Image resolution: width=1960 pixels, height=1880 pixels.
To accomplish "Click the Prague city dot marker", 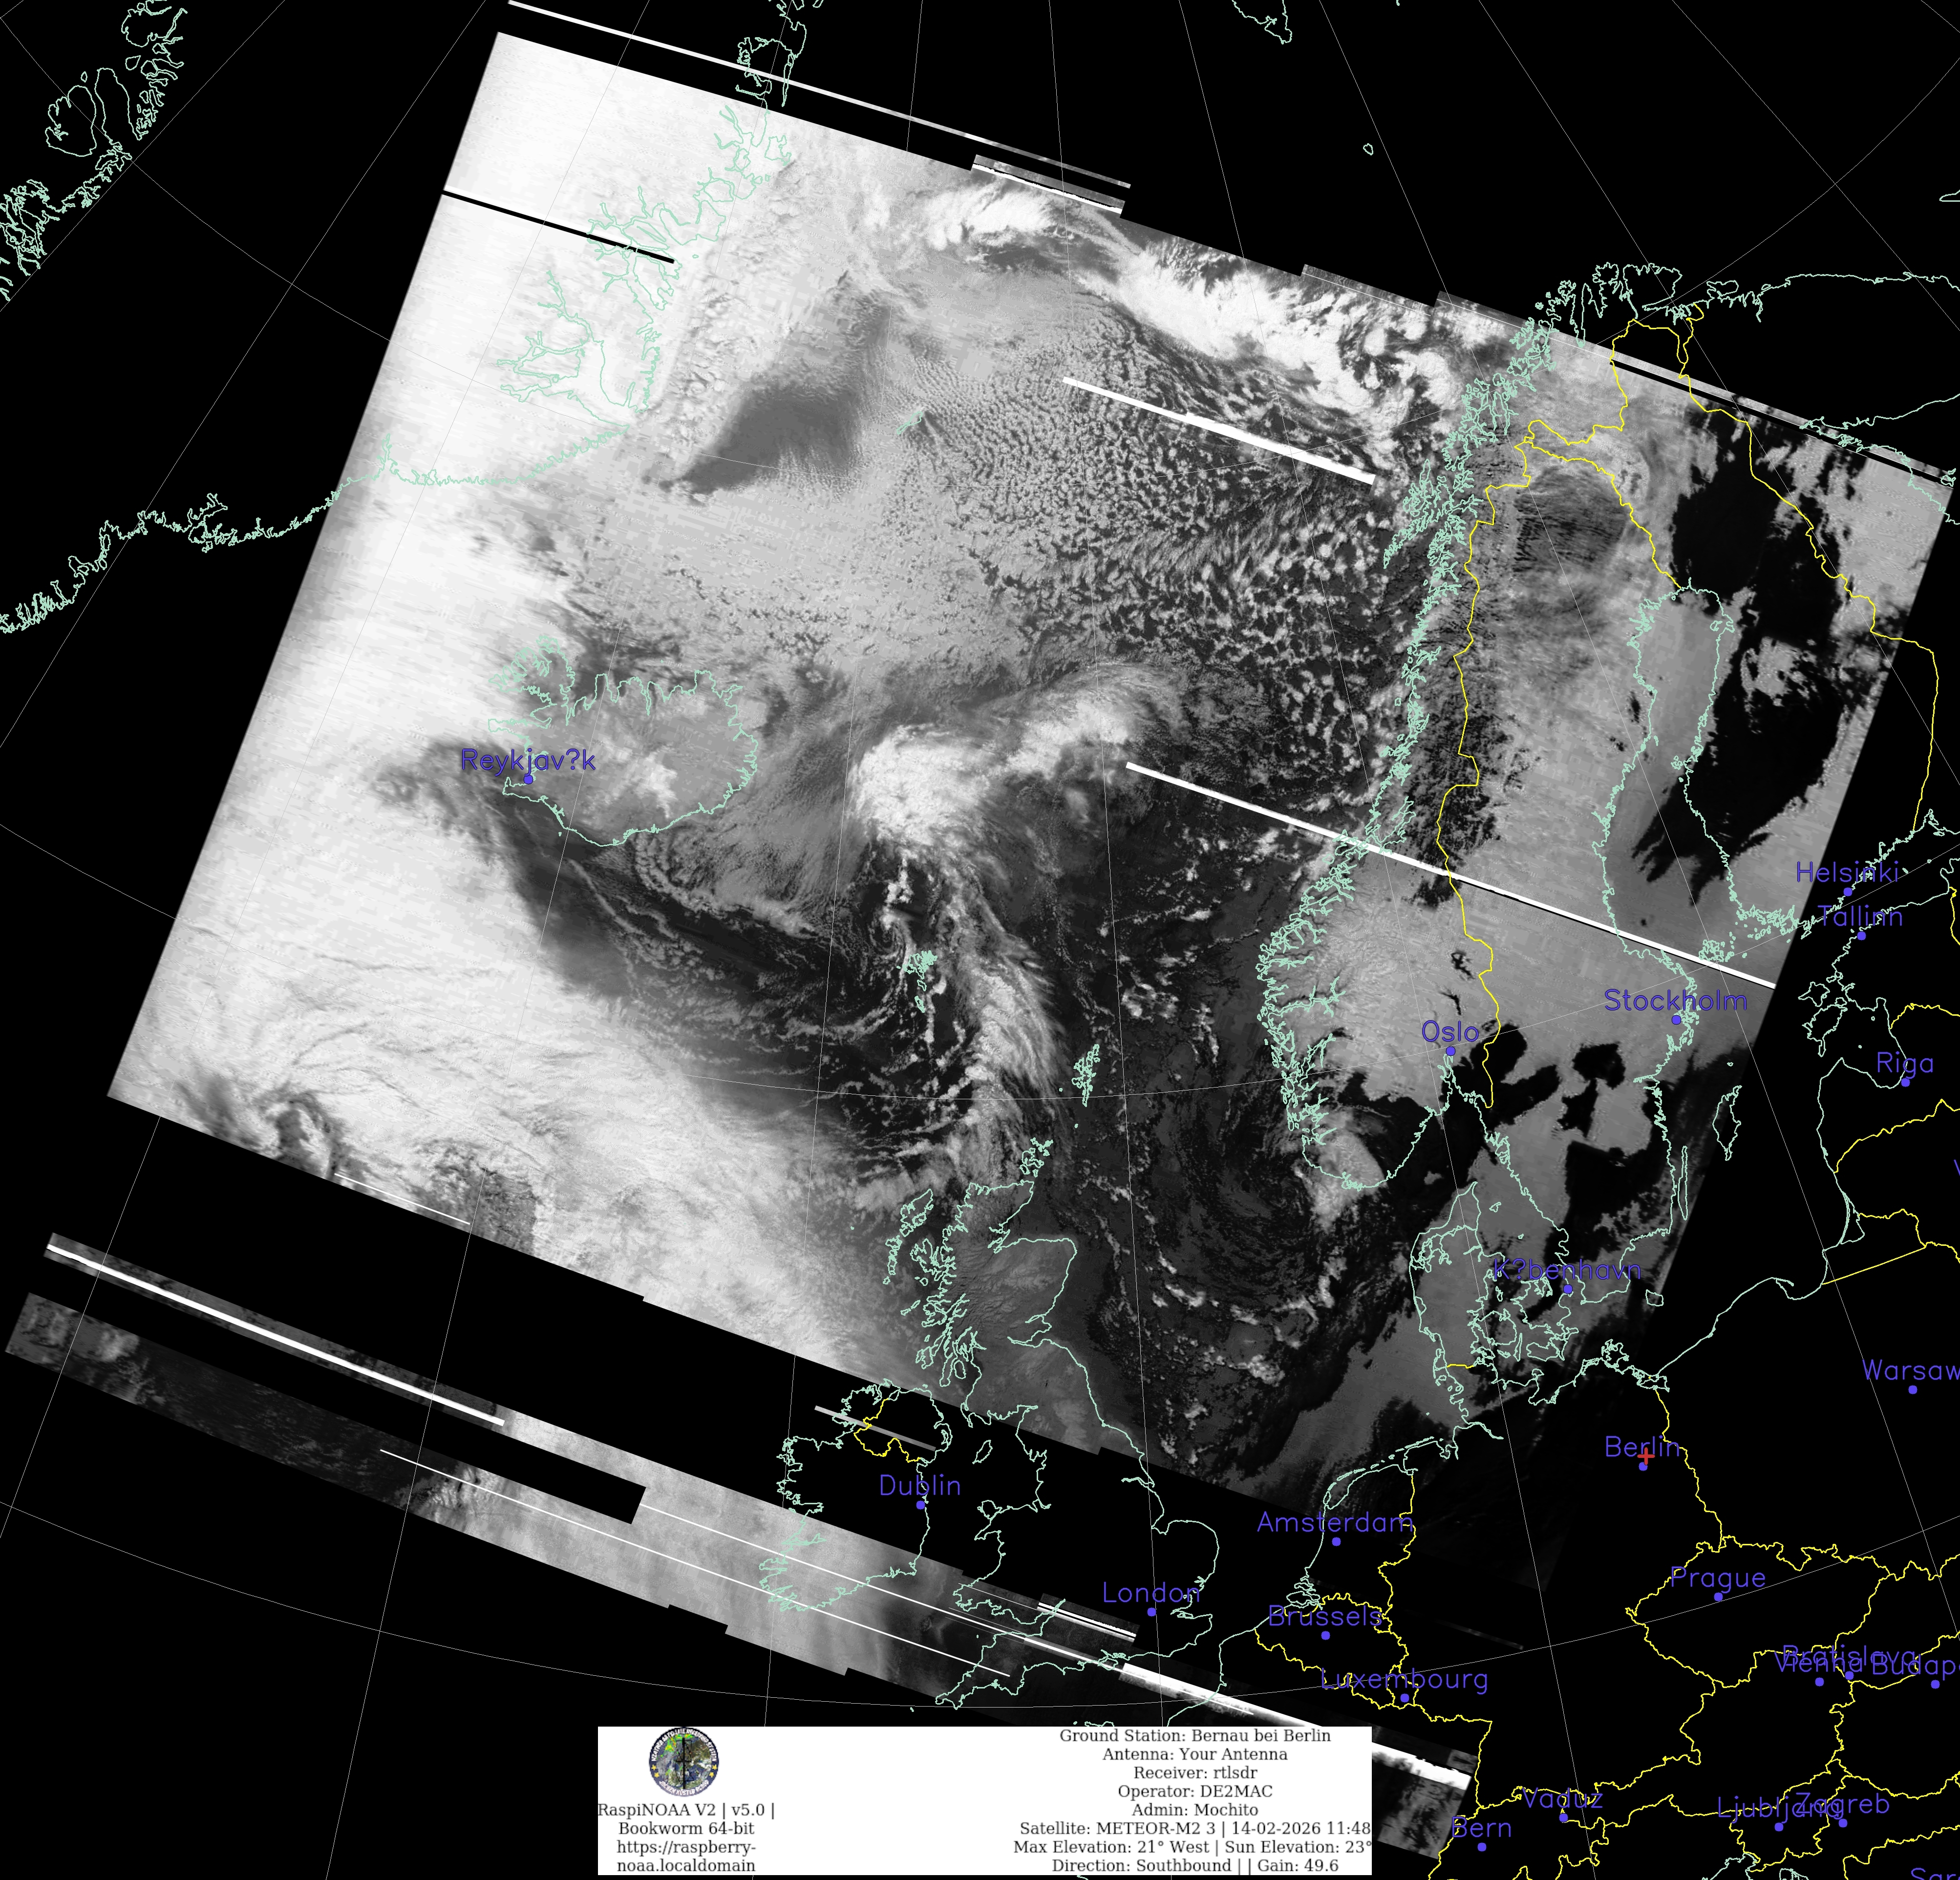I will [1718, 1597].
